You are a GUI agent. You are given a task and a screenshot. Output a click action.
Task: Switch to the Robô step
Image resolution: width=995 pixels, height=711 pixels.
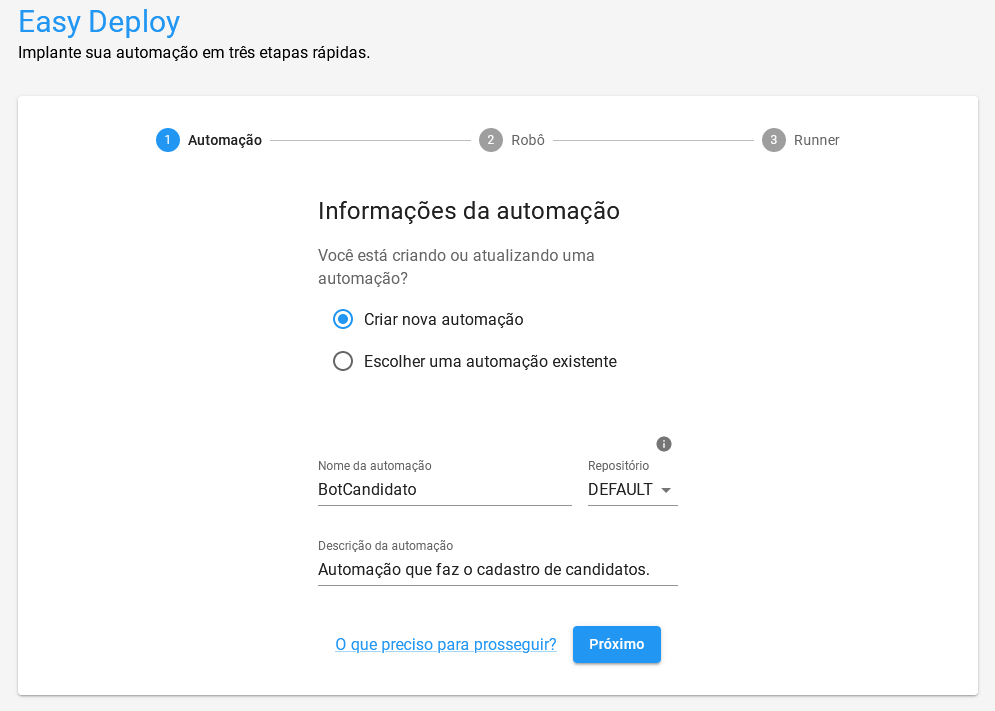(x=528, y=140)
